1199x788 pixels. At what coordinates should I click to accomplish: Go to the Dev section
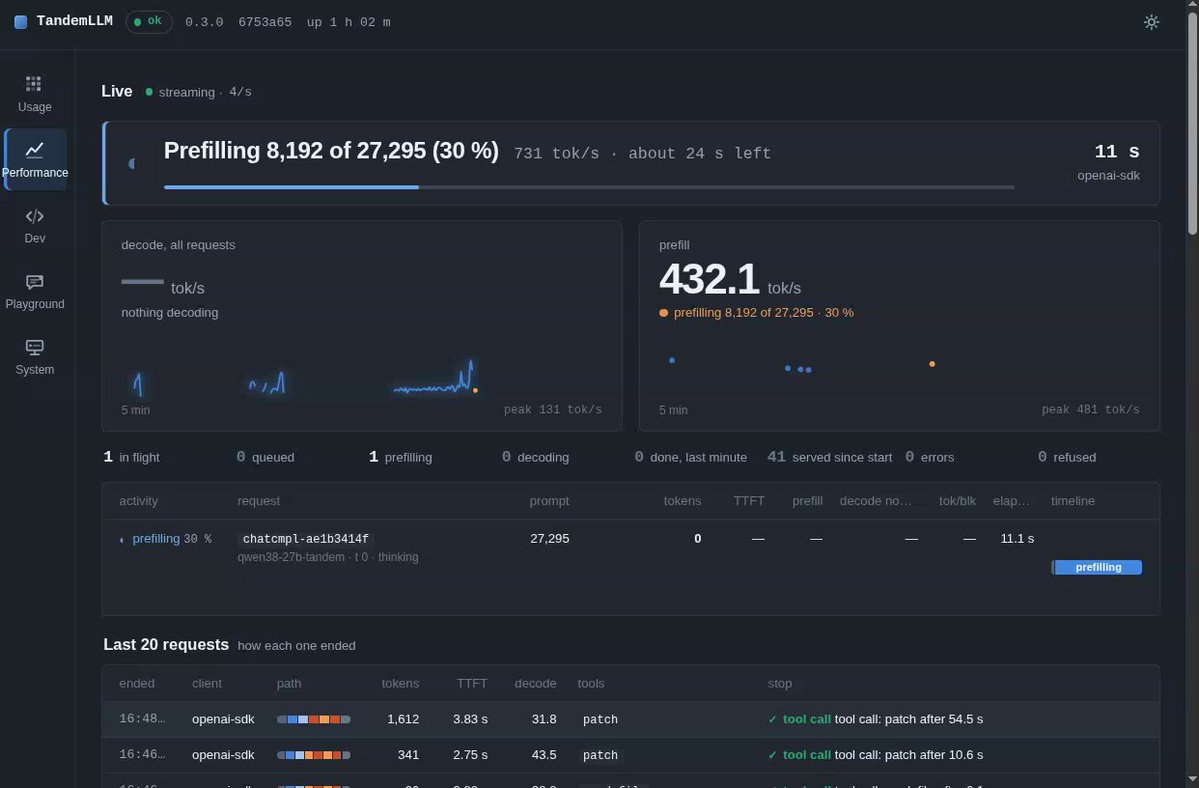coord(34,225)
